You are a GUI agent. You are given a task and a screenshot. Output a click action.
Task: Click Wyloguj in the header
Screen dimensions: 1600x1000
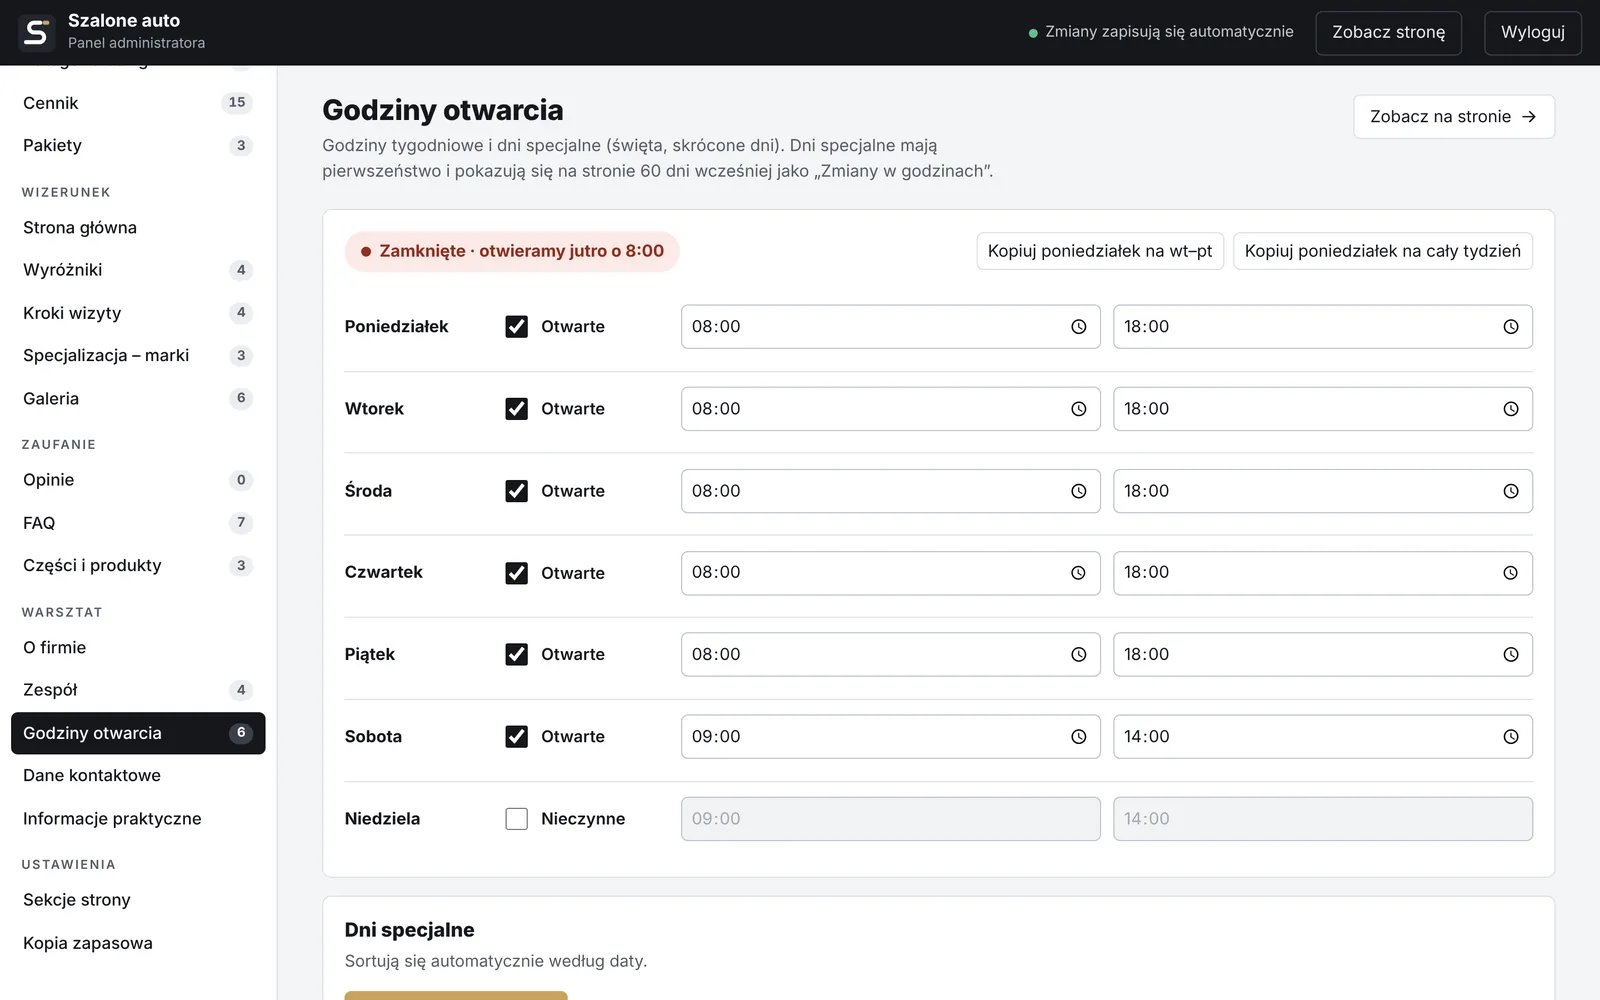(1532, 33)
